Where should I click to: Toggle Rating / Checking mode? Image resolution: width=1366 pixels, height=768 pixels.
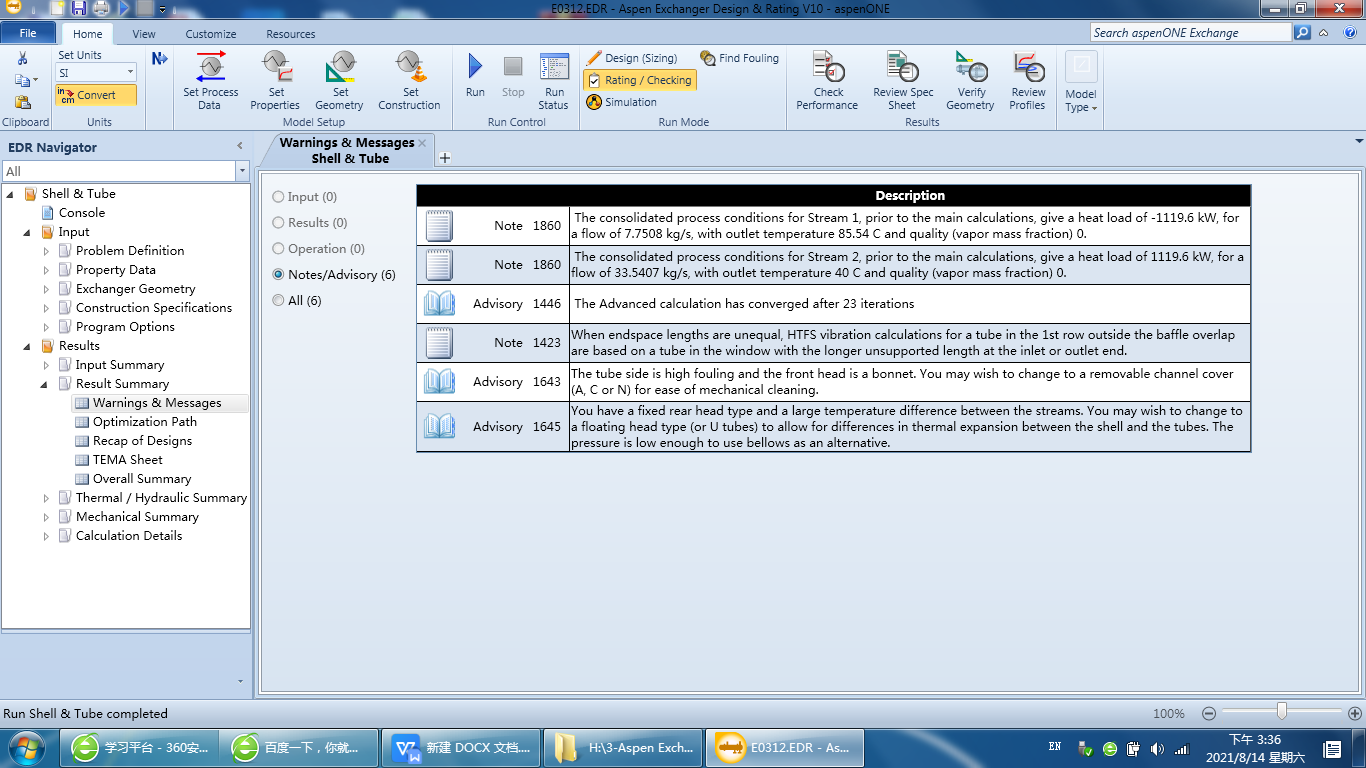point(640,80)
